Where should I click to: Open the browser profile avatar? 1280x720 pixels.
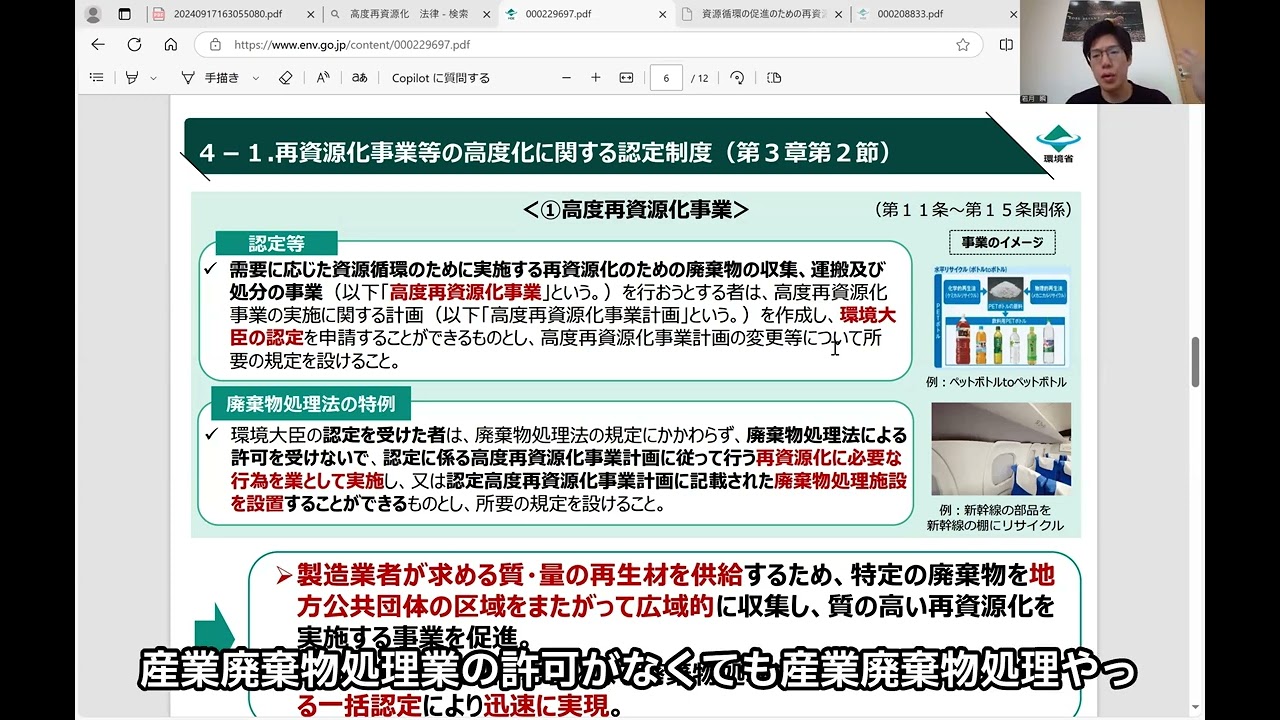click(93, 14)
